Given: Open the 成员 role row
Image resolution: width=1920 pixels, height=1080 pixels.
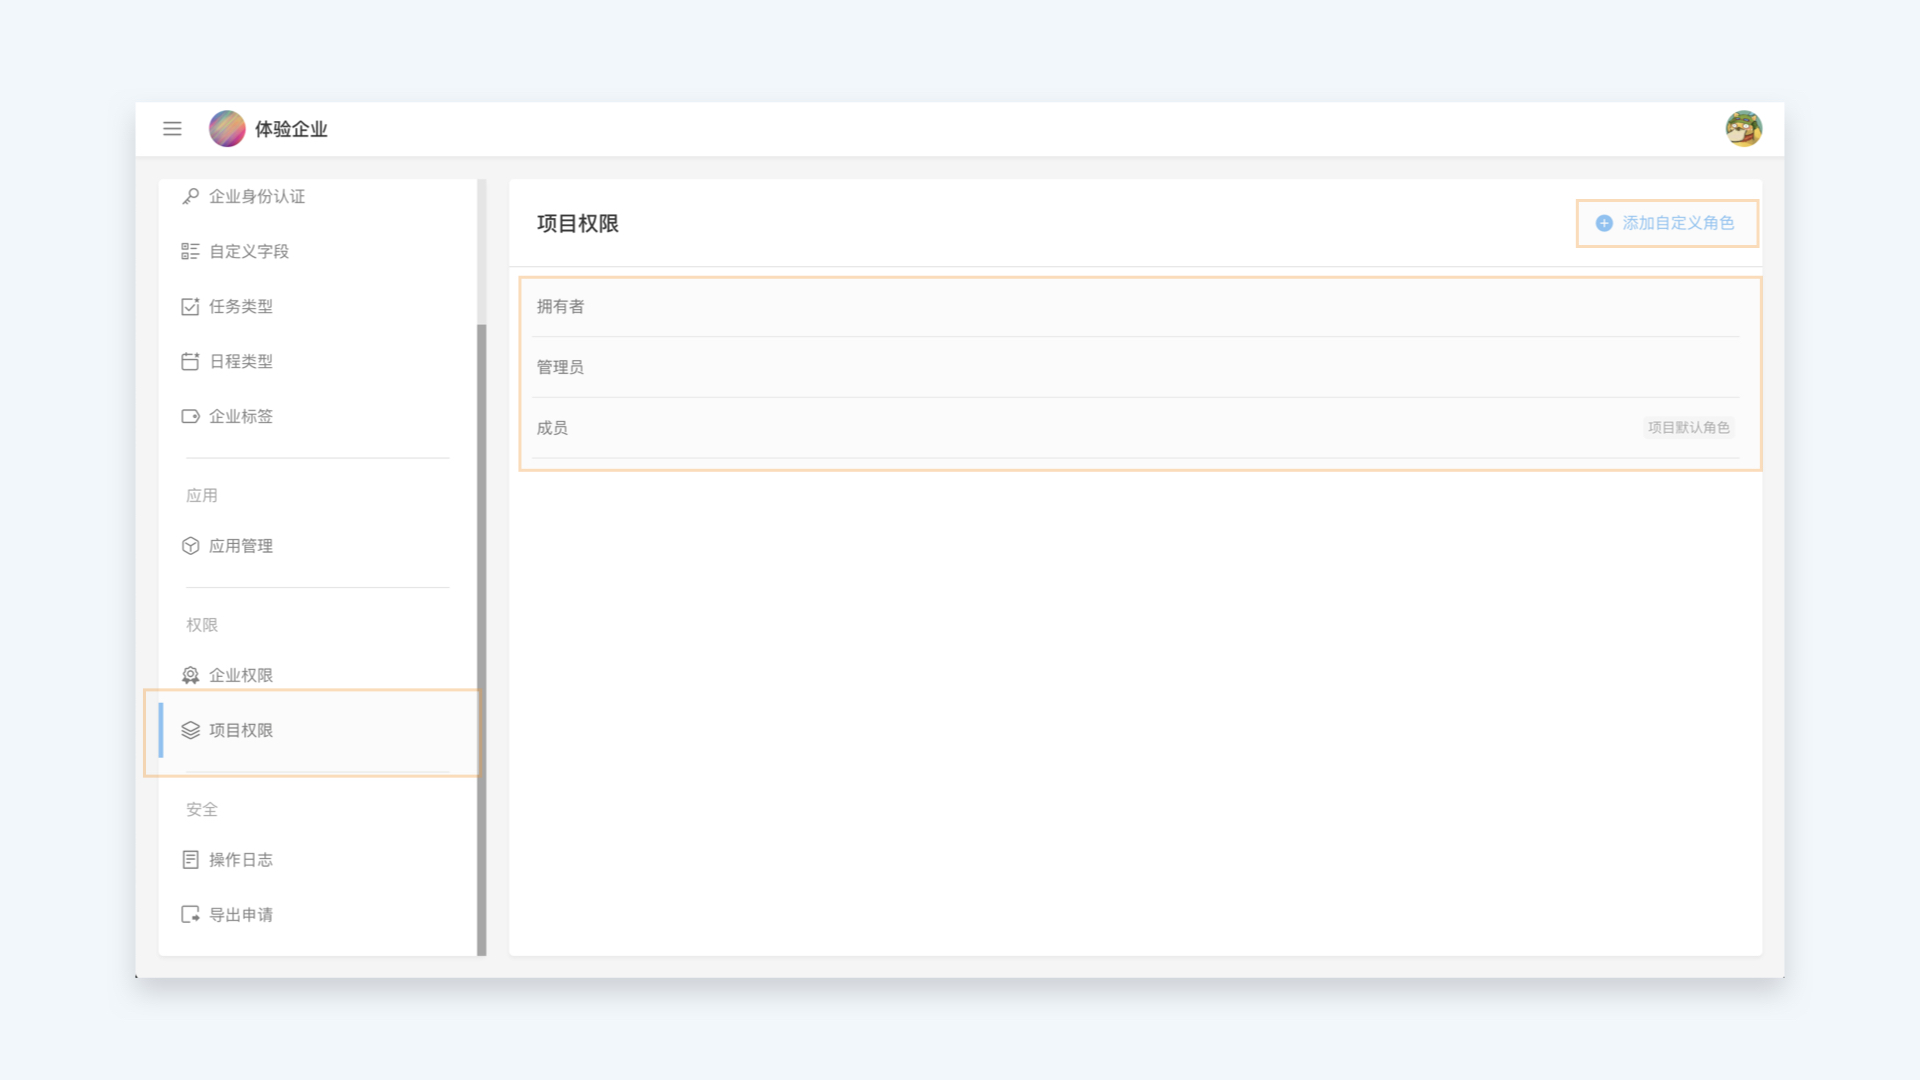Looking at the screenshot, I should coord(1136,428).
